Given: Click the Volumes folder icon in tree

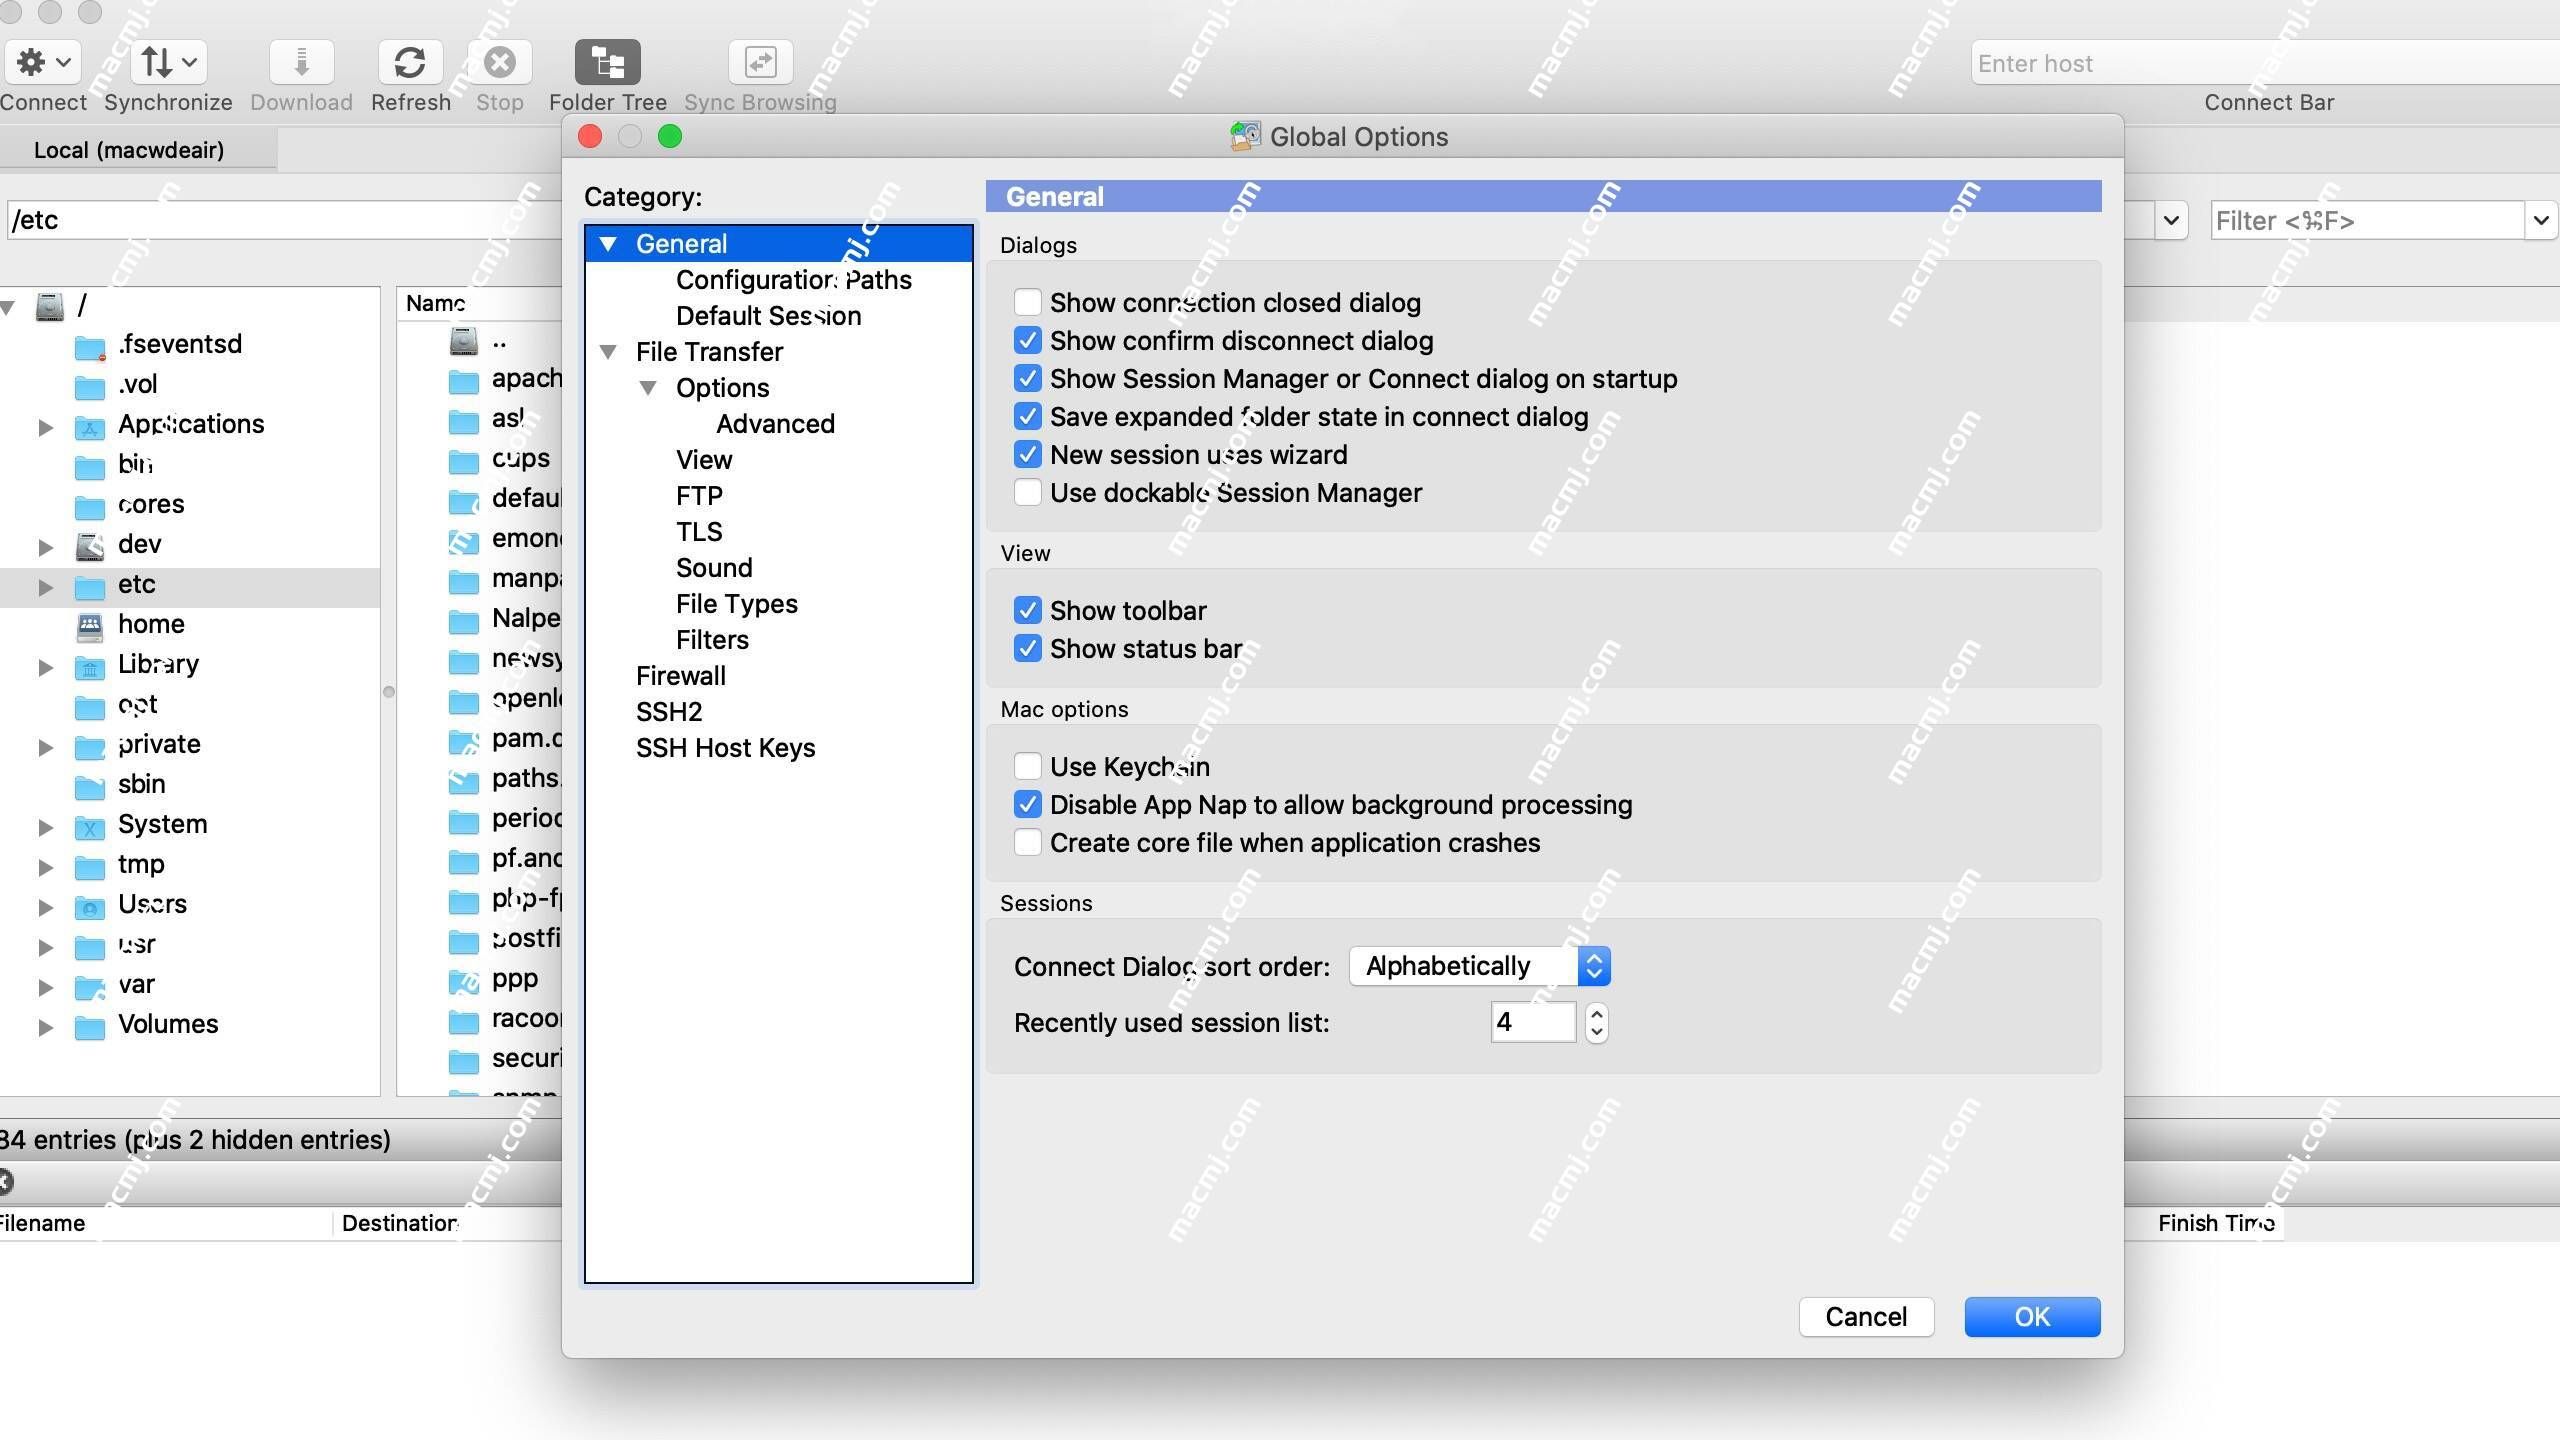Looking at the screenshot, I should click(x=90, y=1026).
